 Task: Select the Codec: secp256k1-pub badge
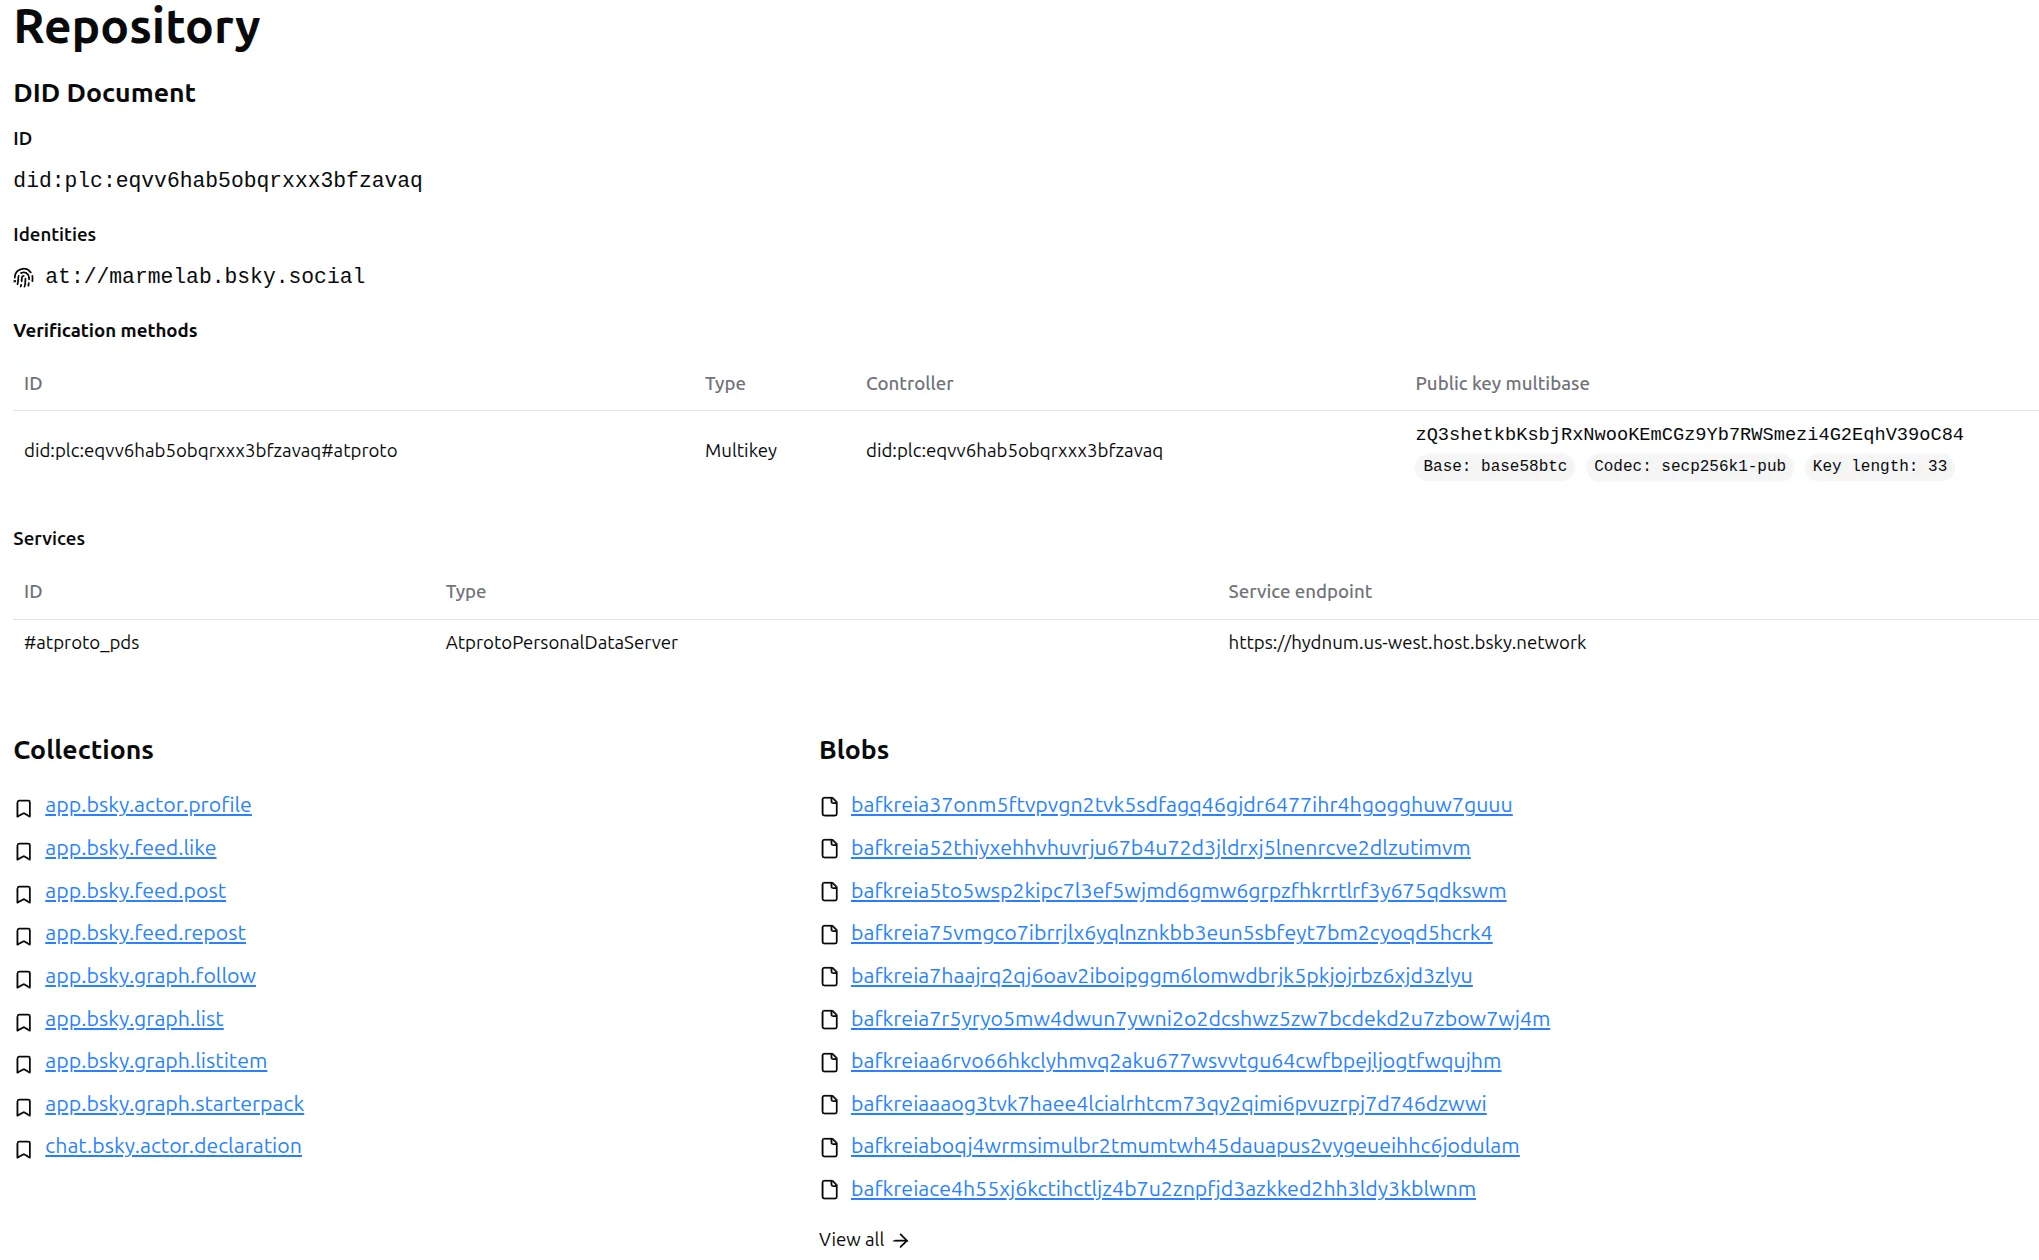point(1689,466)
